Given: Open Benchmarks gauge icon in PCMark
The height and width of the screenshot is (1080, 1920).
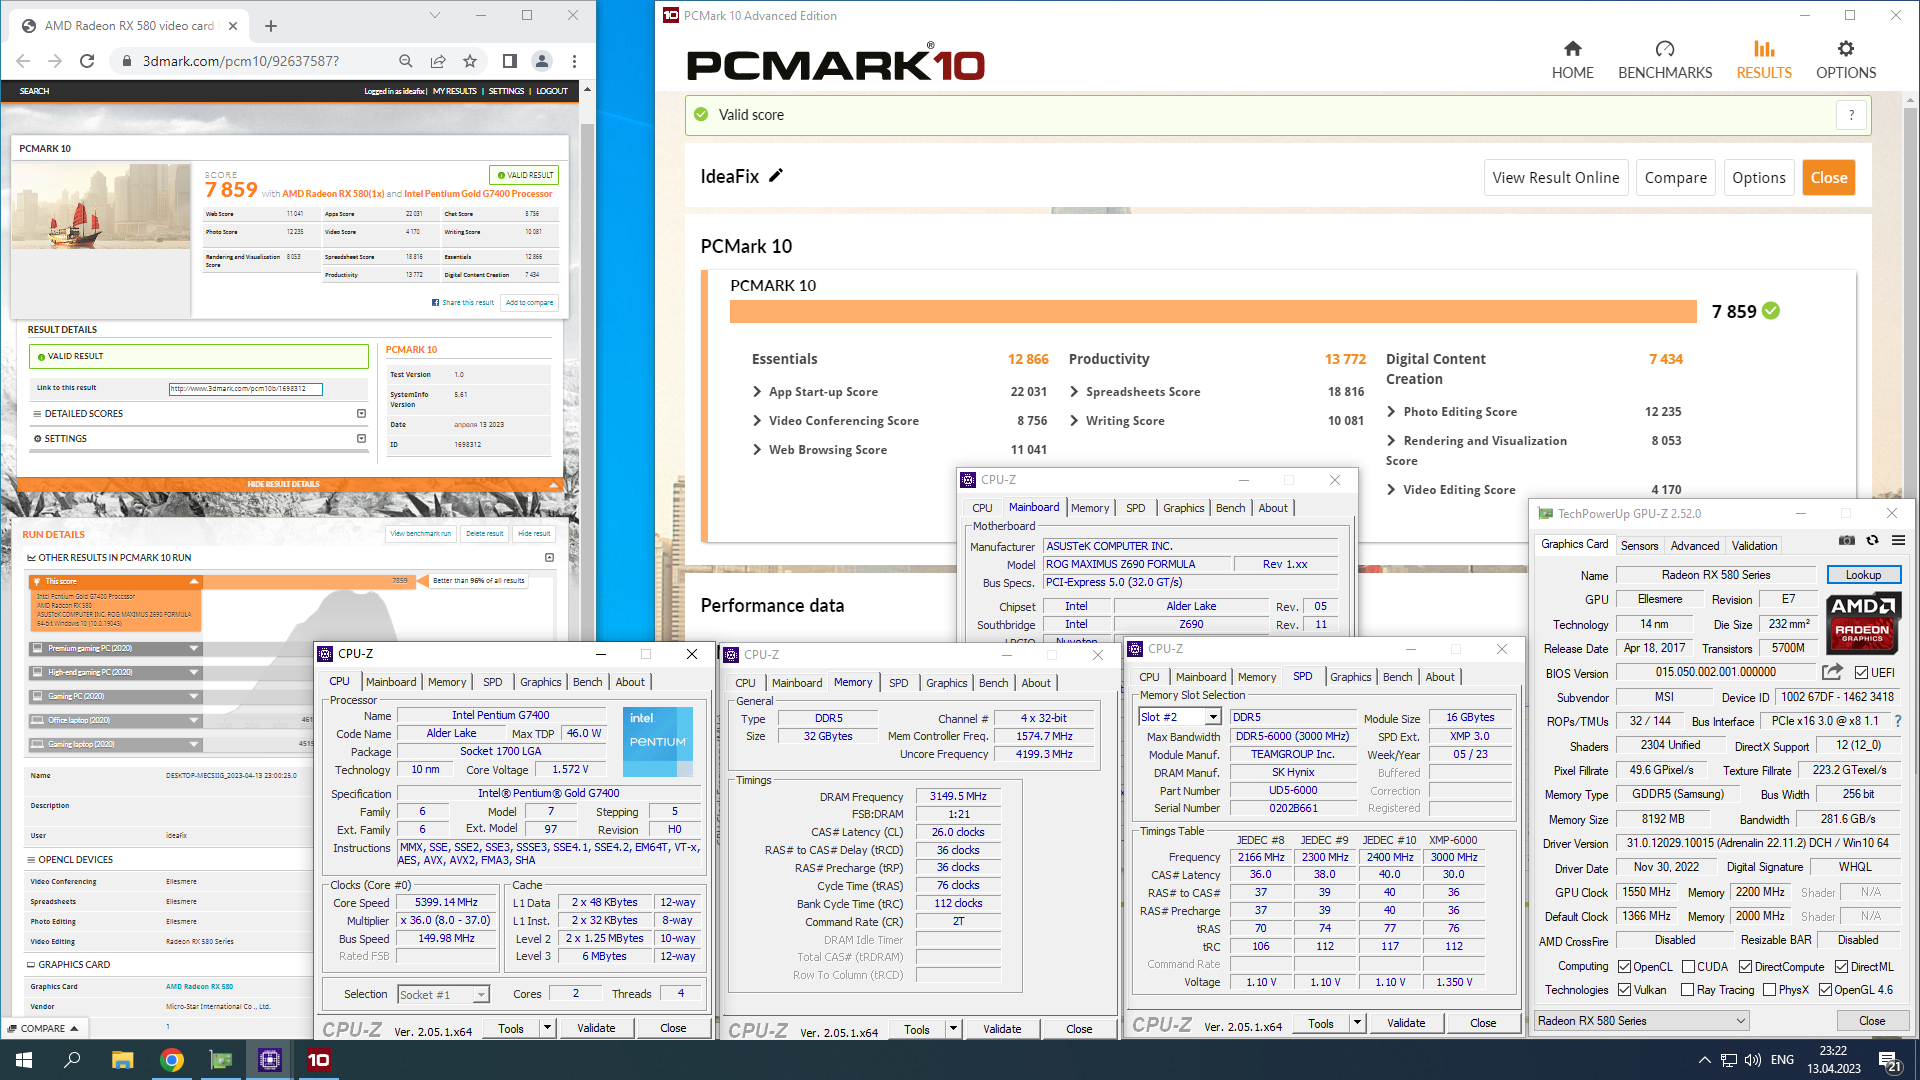Looking at the screenshot, I should [1665, 49].
